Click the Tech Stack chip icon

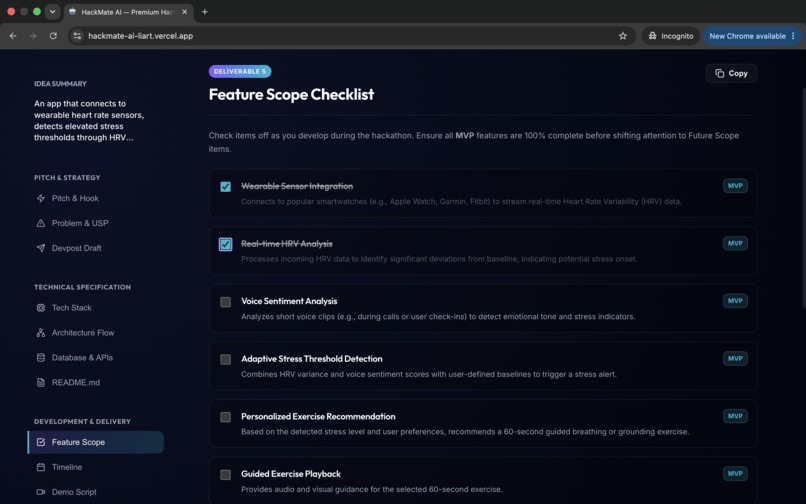(x=41, y=308)
